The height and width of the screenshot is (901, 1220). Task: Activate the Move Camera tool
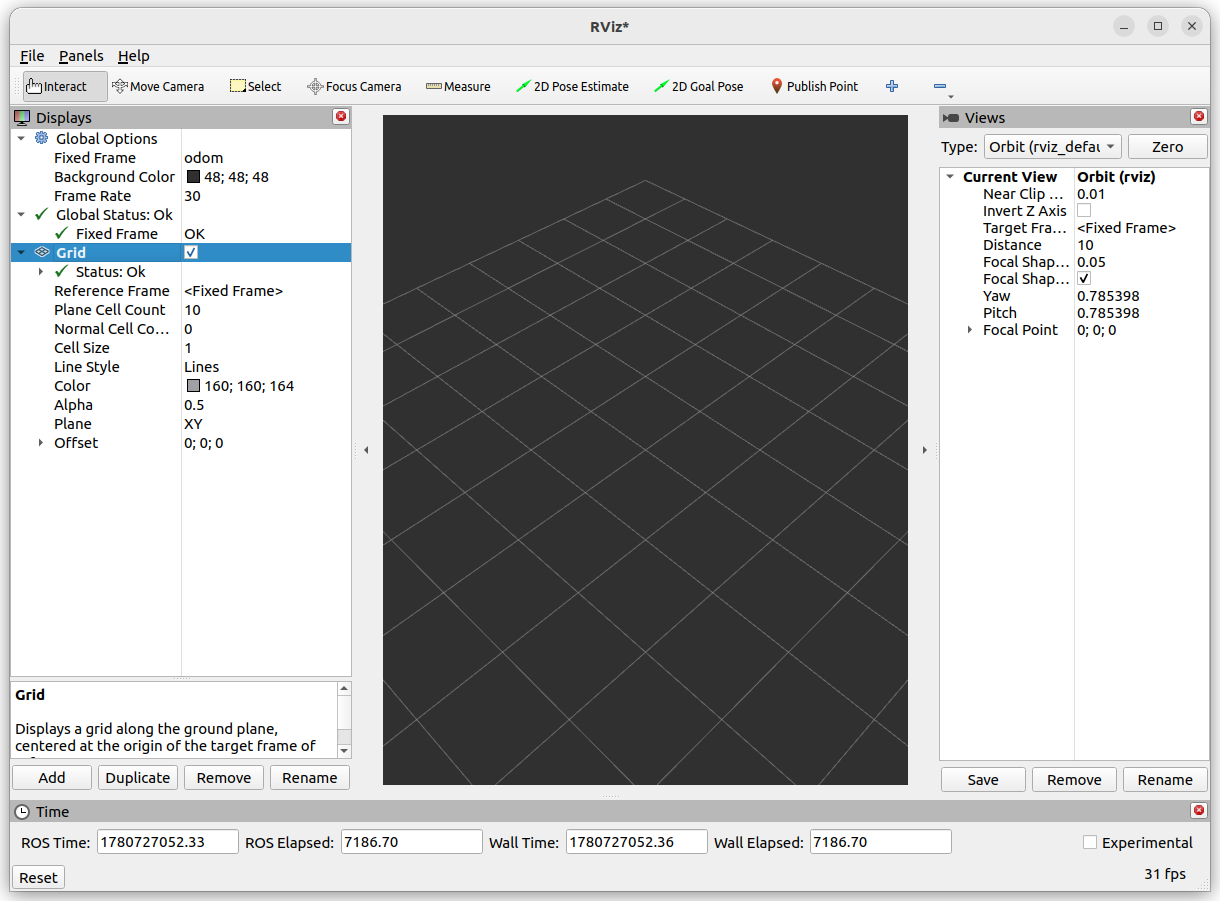158,86
